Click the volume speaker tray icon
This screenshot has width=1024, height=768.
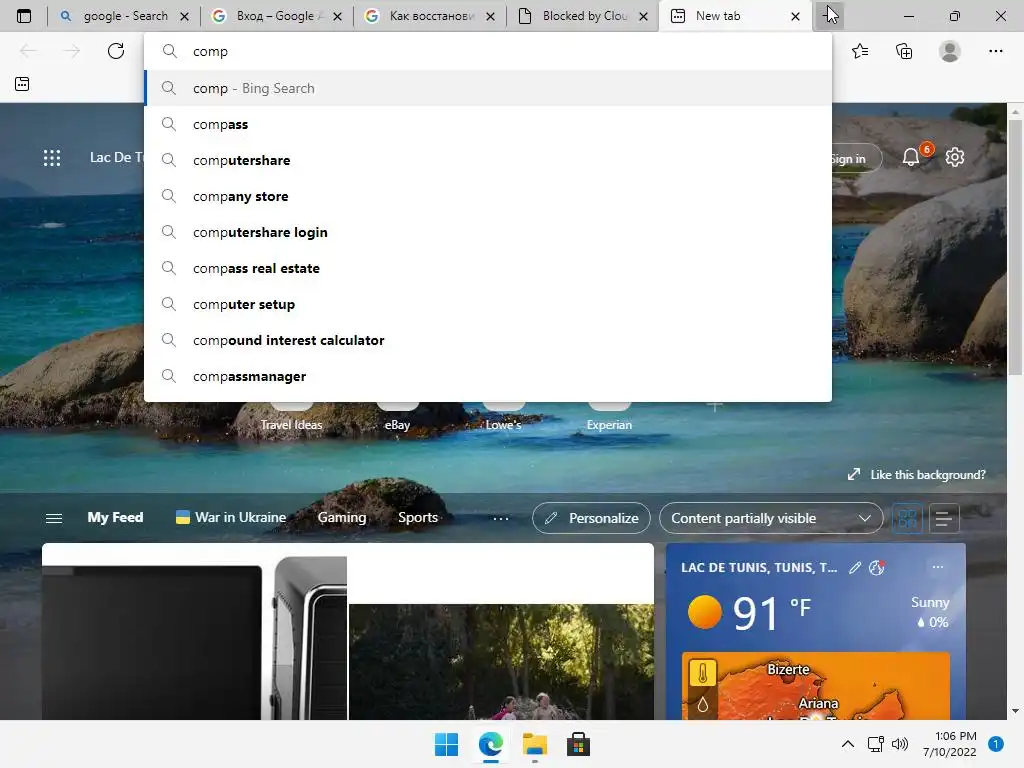click(900, 744)
